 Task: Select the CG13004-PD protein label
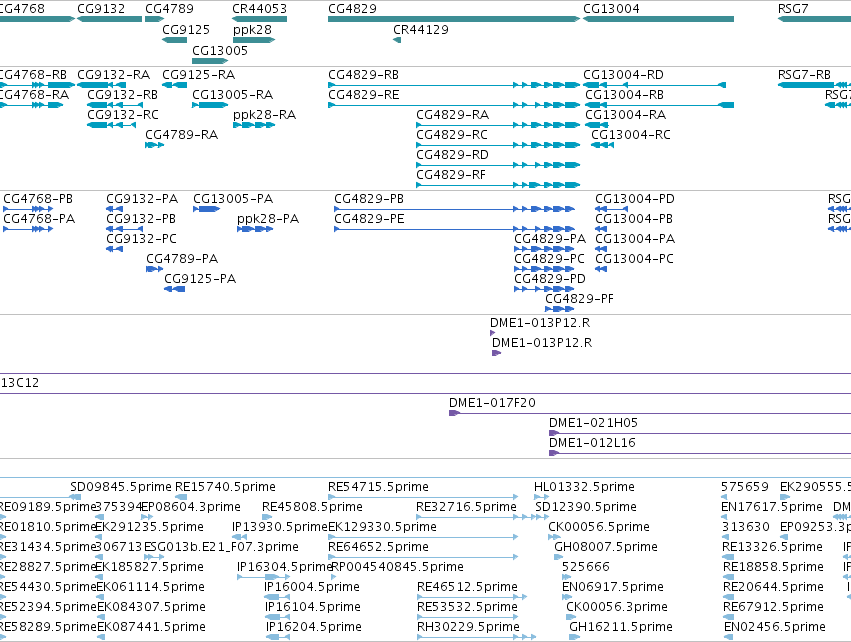pyautogui.click(x=635, y=199)
